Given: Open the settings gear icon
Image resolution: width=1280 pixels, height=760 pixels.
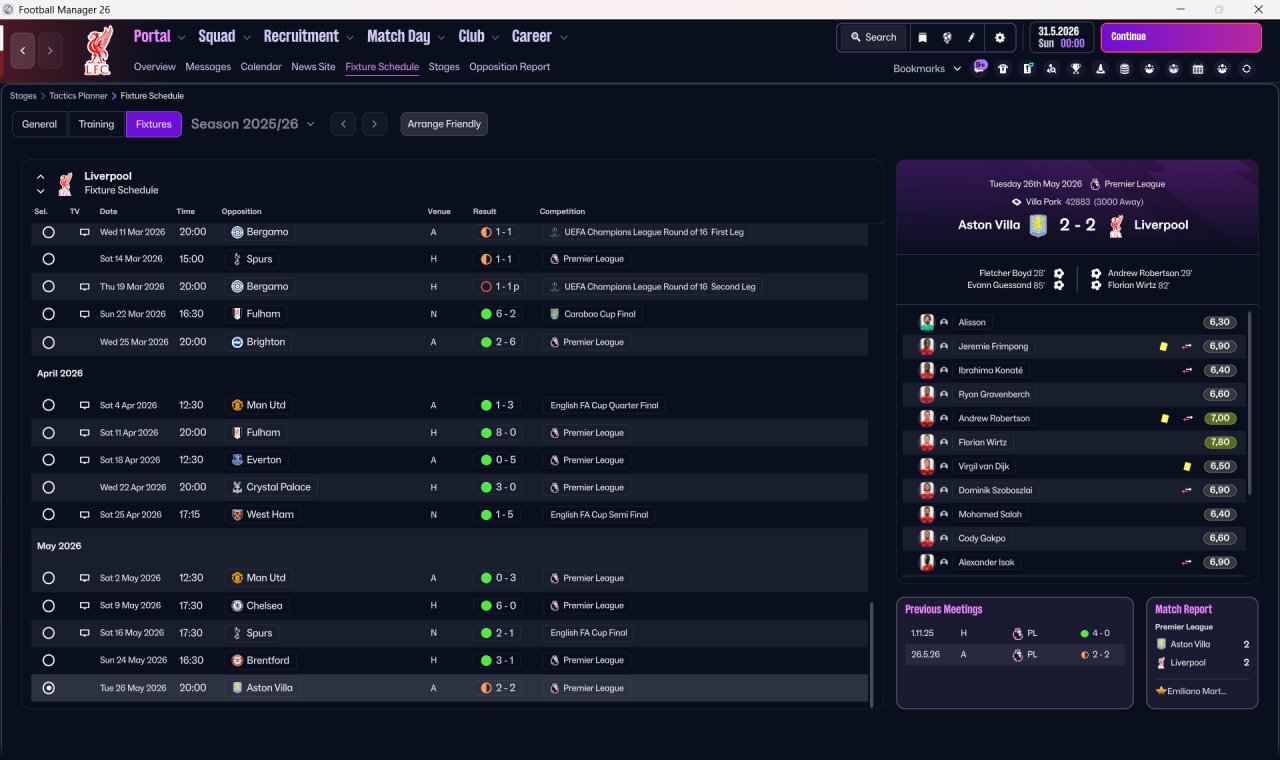Looking at the screenshot, I should (1000, 37).
